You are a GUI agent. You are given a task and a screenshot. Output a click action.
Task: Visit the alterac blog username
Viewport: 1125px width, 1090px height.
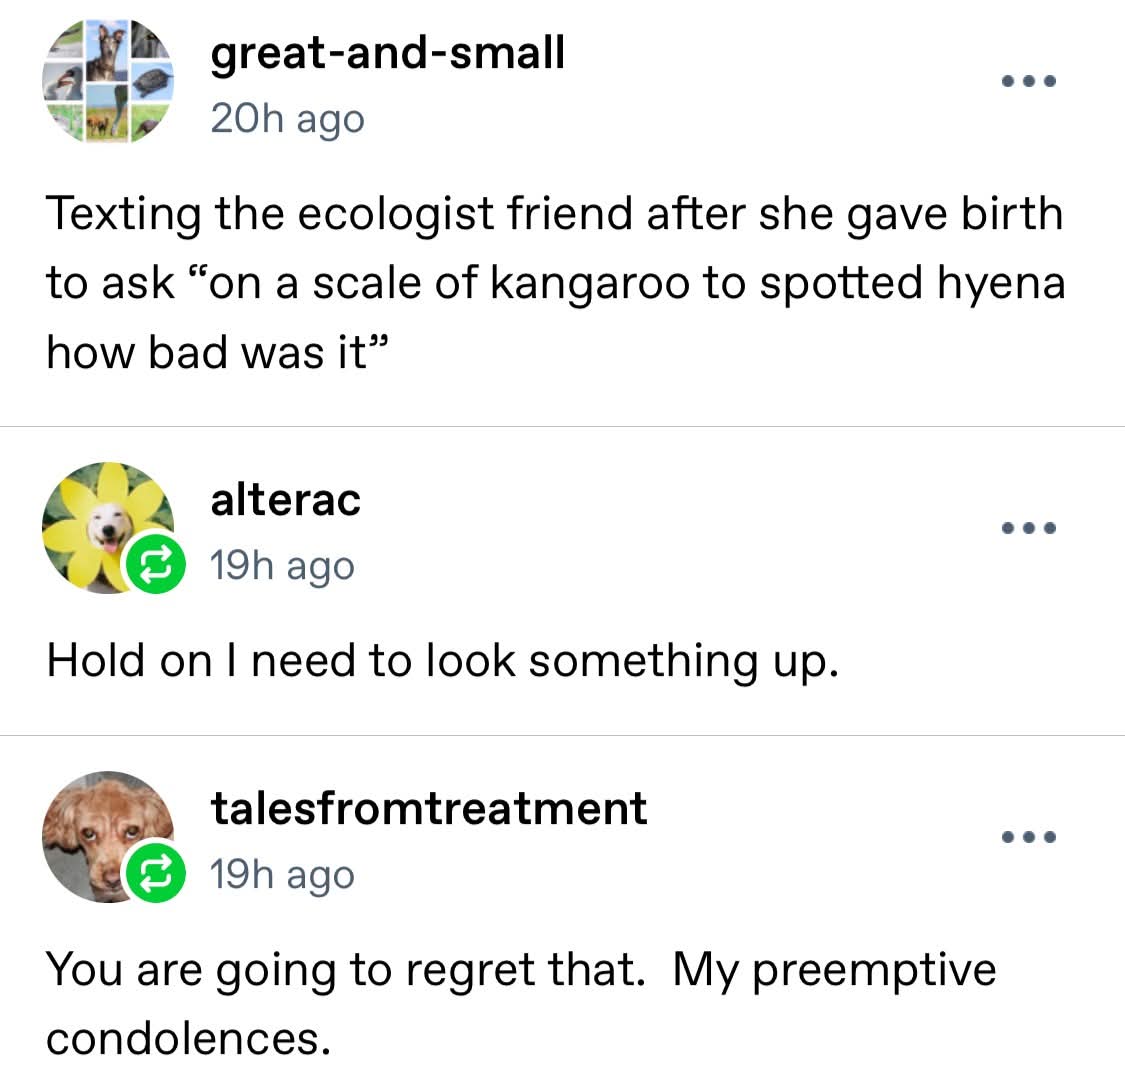(x=285, y=499)
